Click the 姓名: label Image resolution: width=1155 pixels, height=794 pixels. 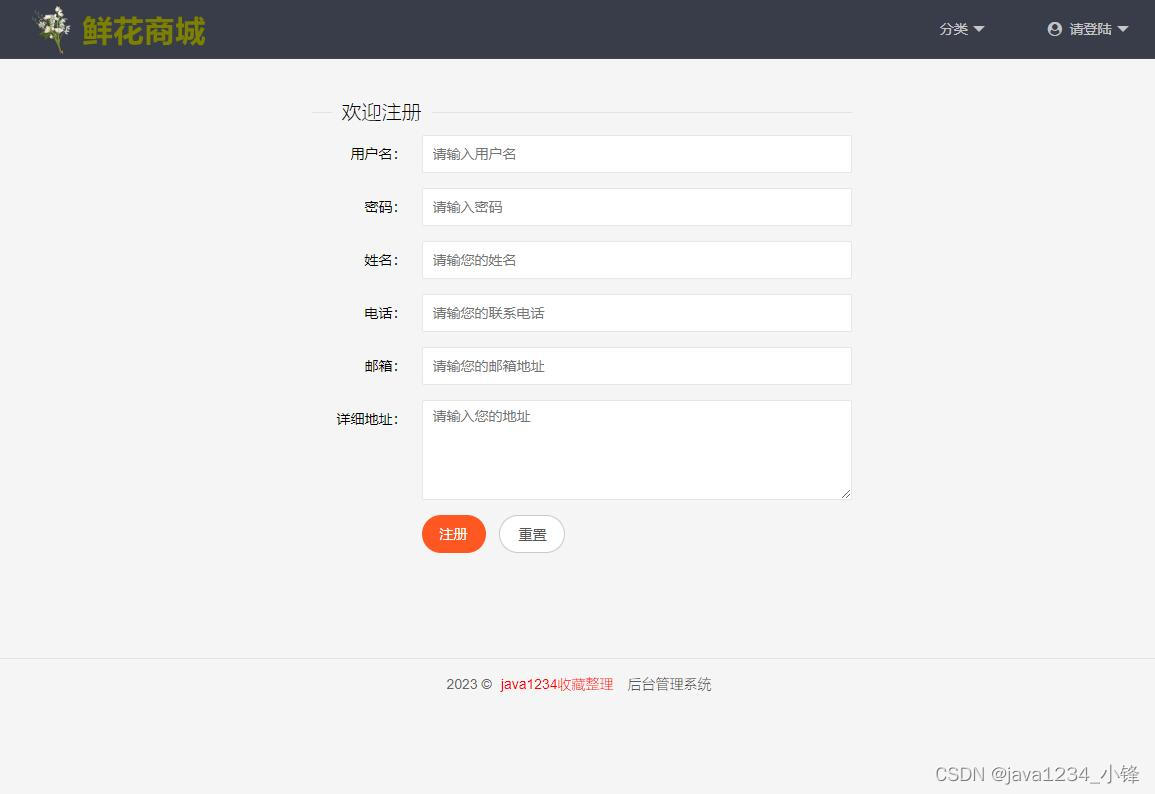click(x=381, y=260)
